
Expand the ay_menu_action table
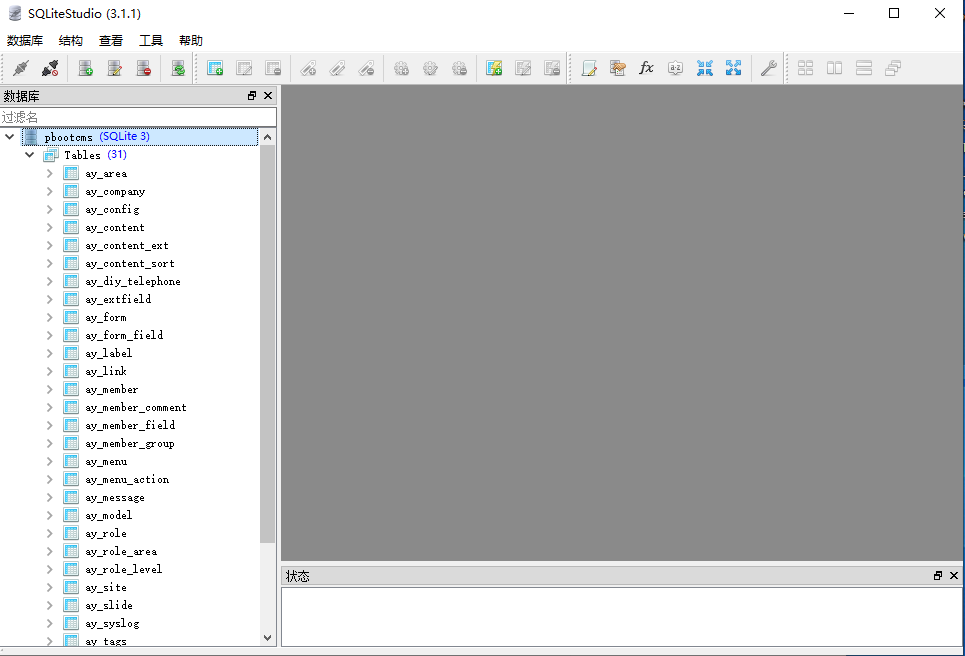tap(50, 479)
